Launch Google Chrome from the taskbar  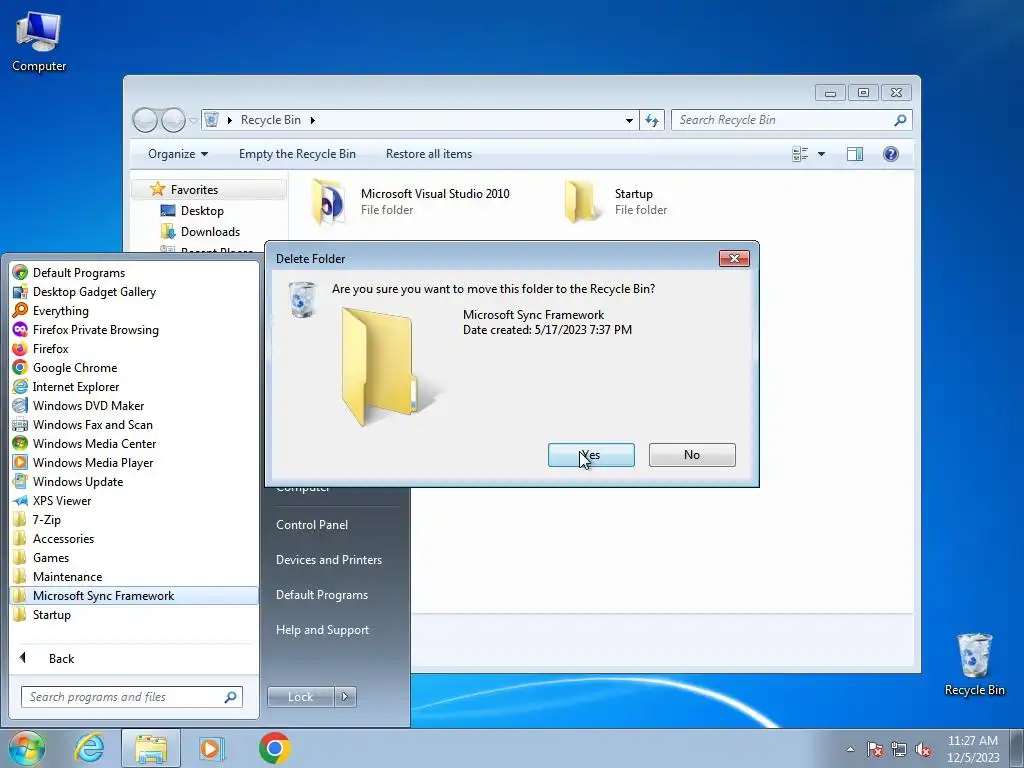(x=274, y=748)
